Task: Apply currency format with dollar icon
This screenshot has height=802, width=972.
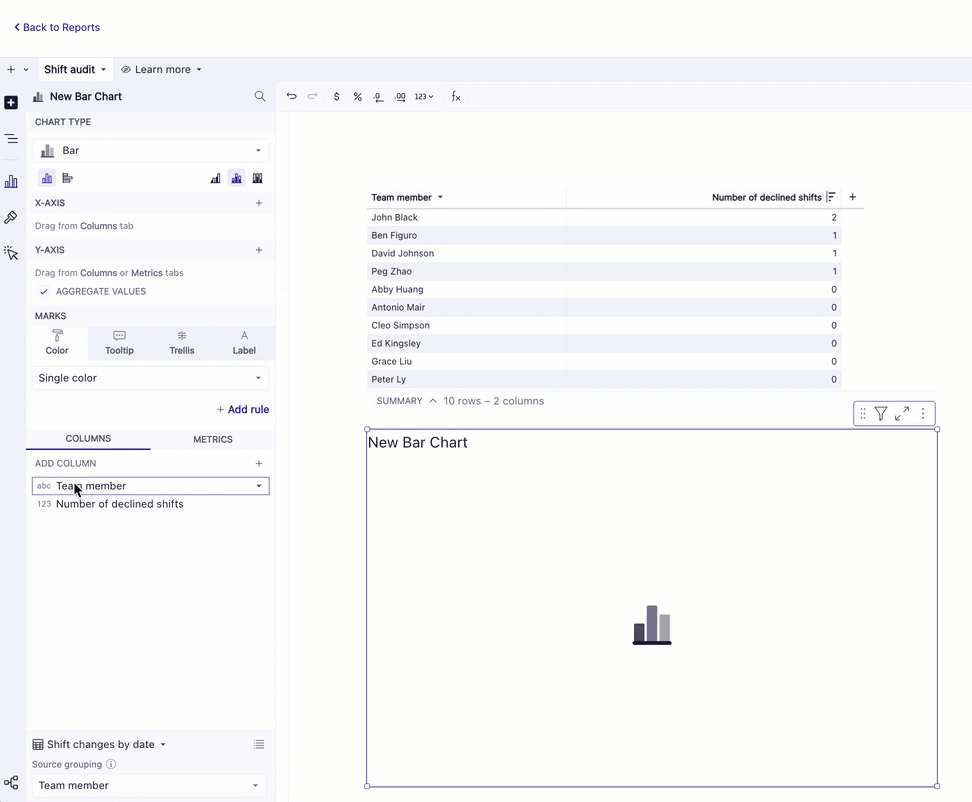Action: (337, 97)
